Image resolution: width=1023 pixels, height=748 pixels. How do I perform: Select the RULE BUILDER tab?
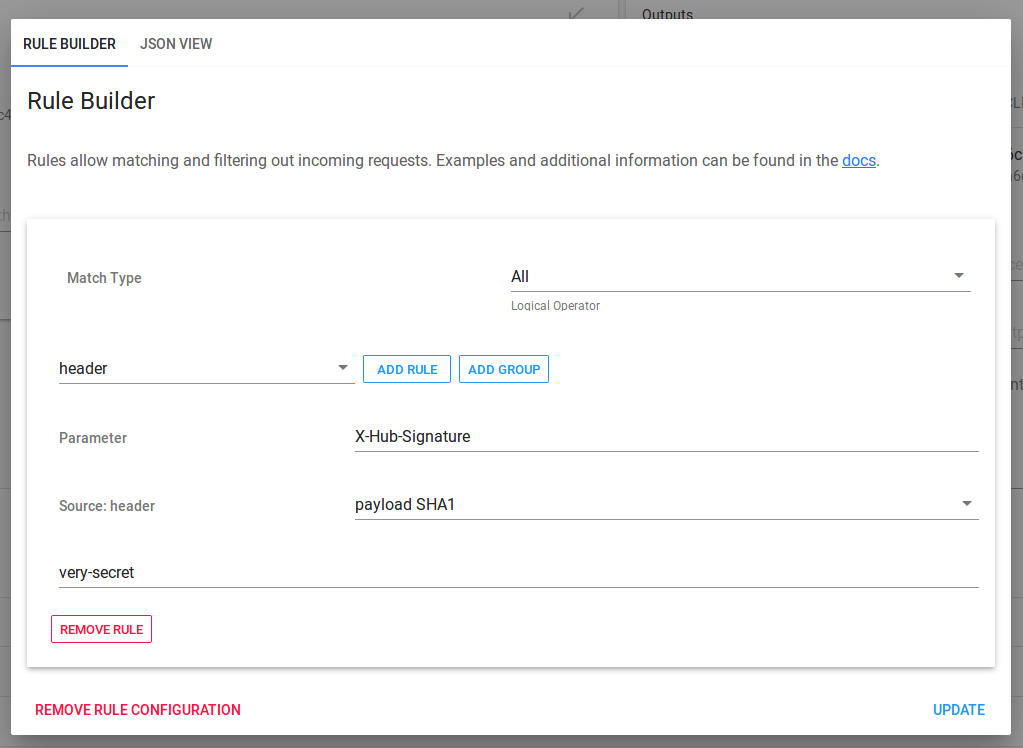[x=69, y=44]
